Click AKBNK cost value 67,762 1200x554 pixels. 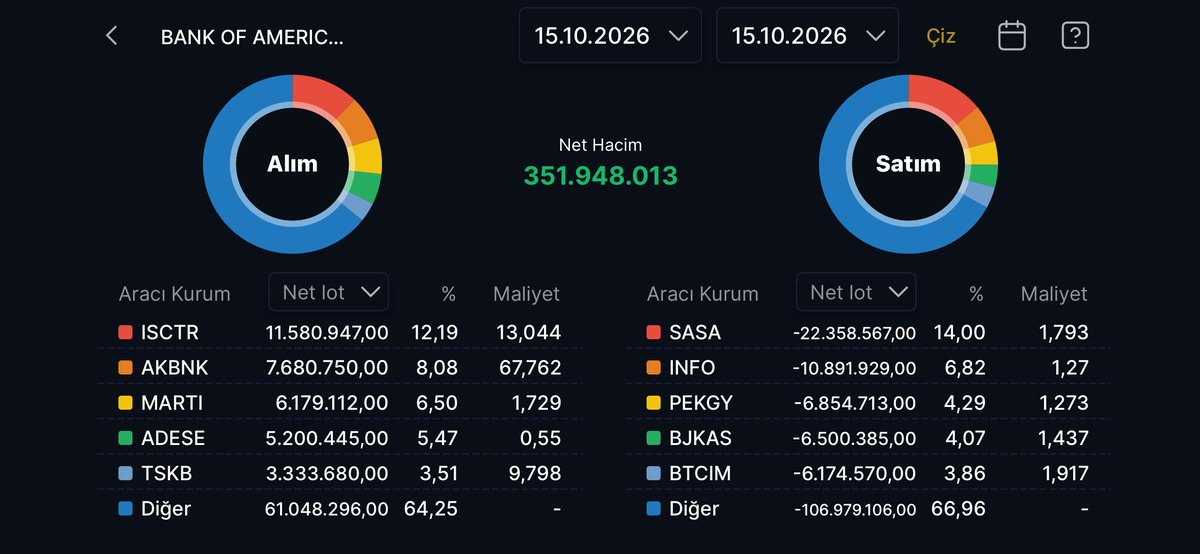click(528, 368)
